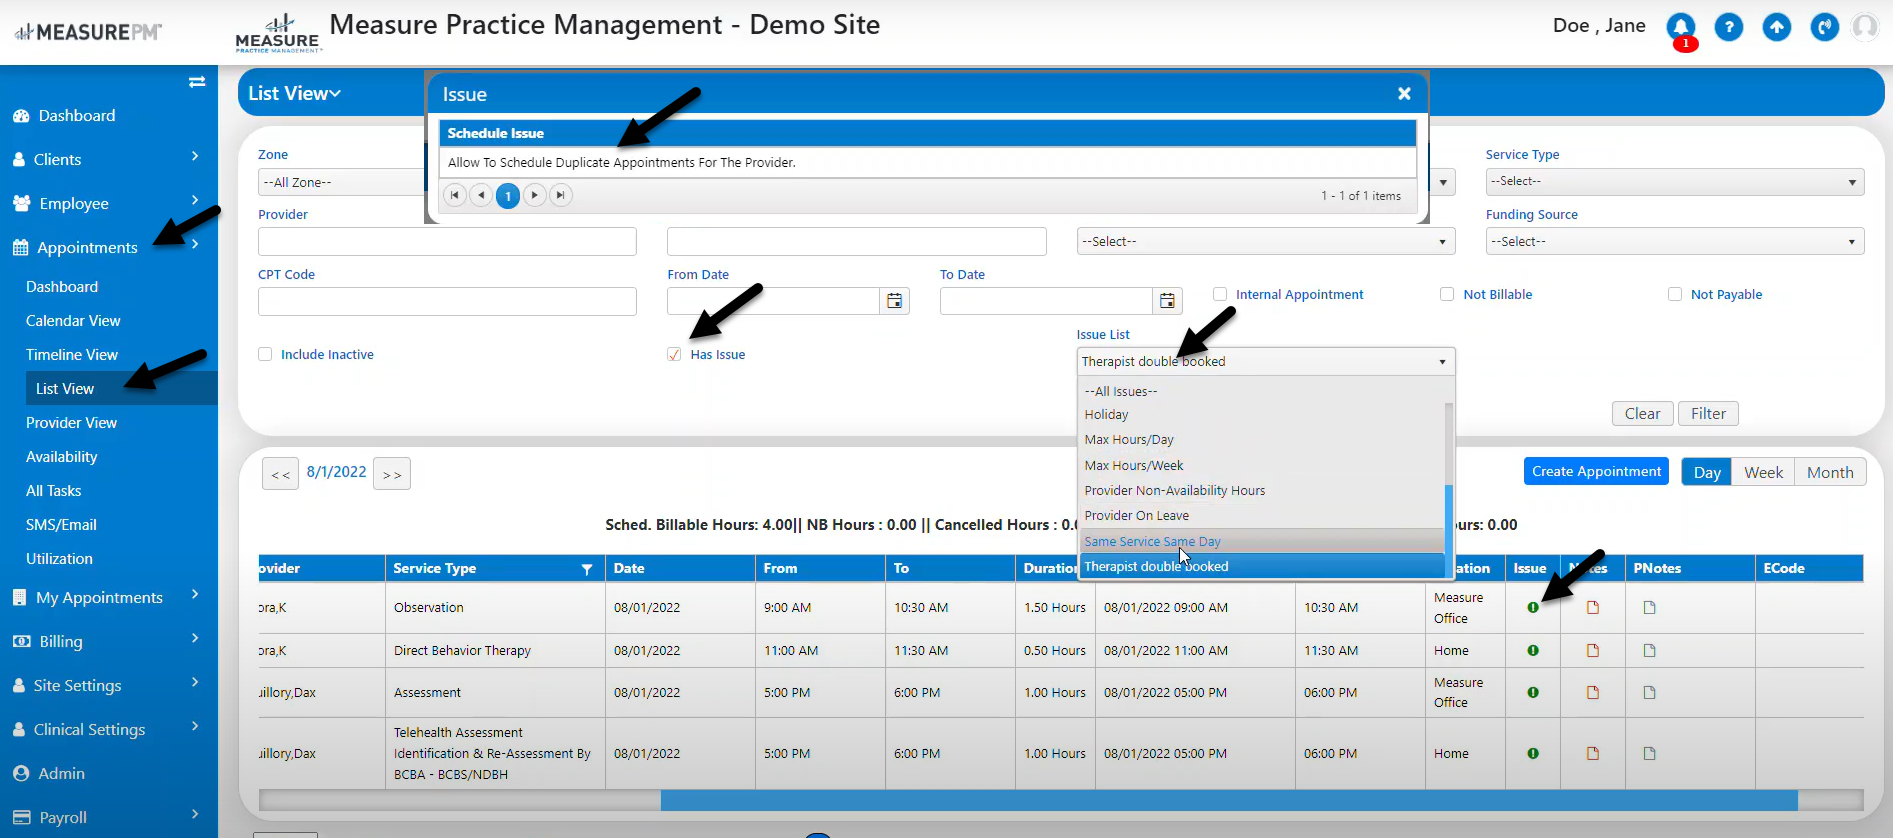The image size is (1893, 838).
Task: Click the horizontal table scrollbar
Action: pyautogui.click(x=1229, y=800)
